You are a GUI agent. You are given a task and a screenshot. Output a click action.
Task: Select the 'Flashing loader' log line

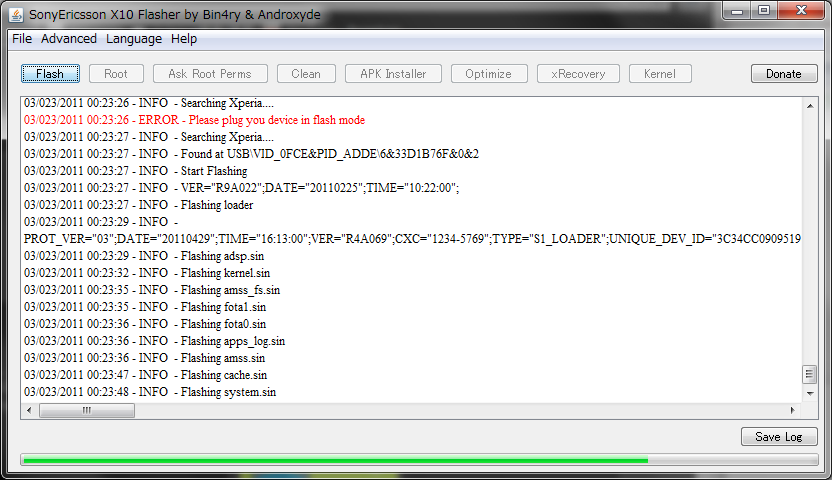click(138, 205)
